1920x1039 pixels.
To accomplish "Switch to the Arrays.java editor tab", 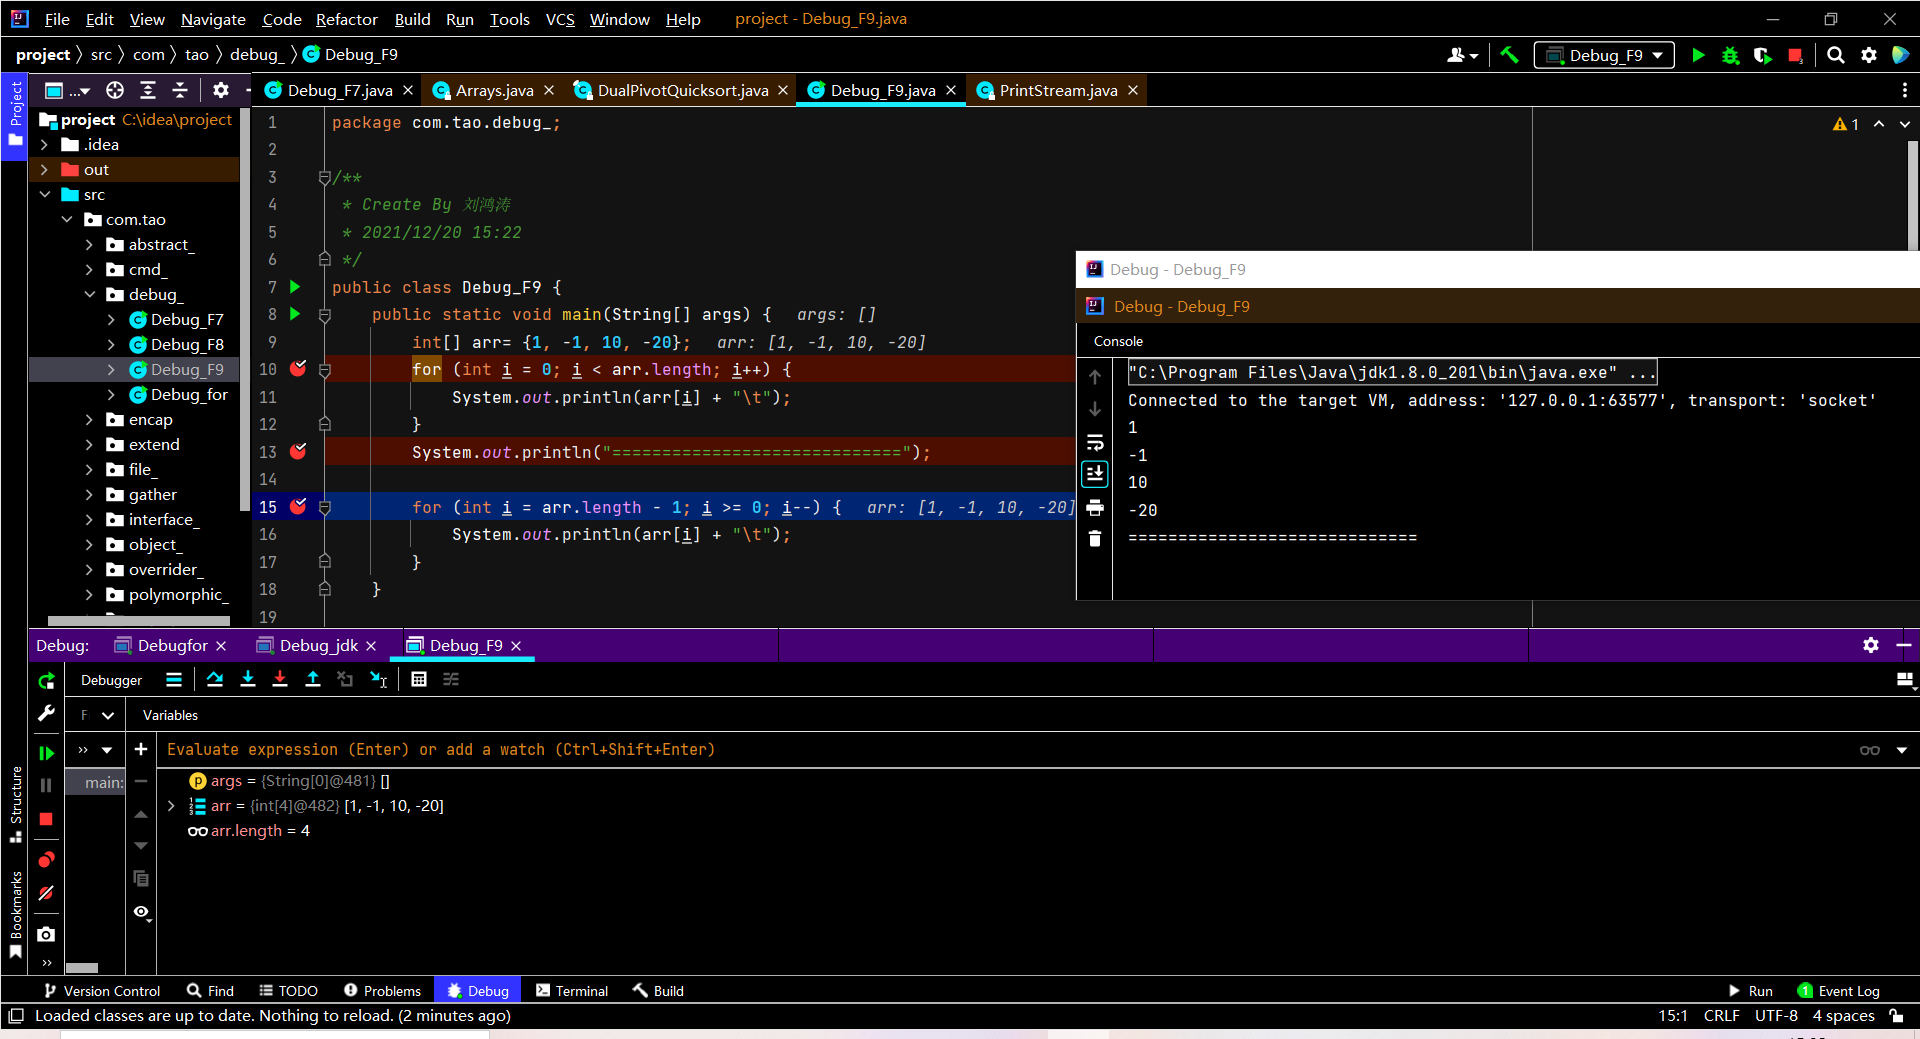I will click(492, 90).
